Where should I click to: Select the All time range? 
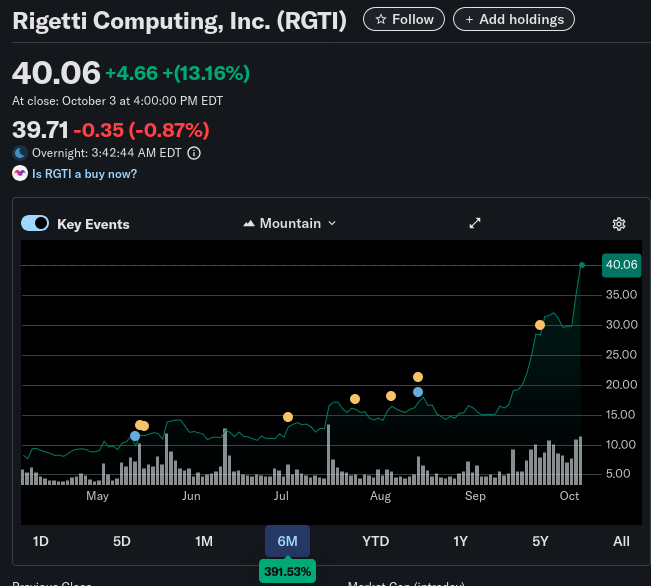pos(621,541)
